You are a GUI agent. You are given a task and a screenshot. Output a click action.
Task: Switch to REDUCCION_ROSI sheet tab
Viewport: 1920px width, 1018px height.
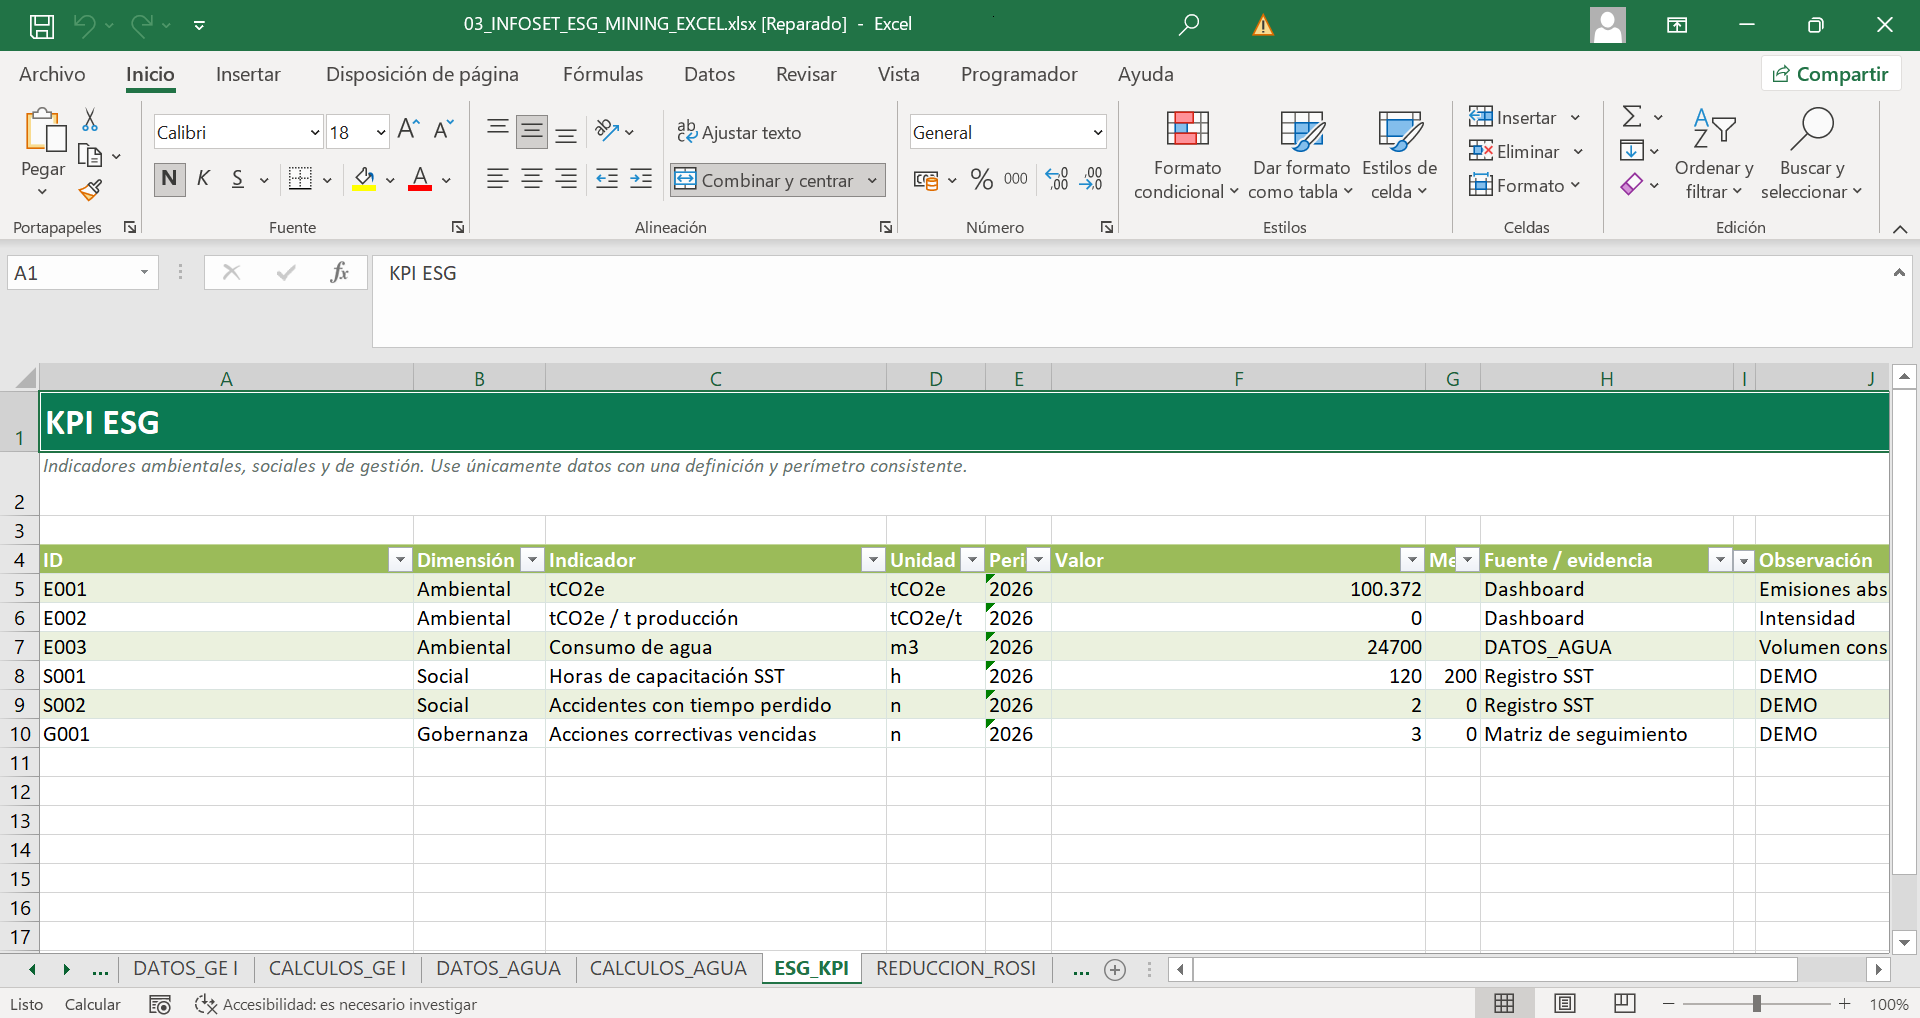coord(956,968)
